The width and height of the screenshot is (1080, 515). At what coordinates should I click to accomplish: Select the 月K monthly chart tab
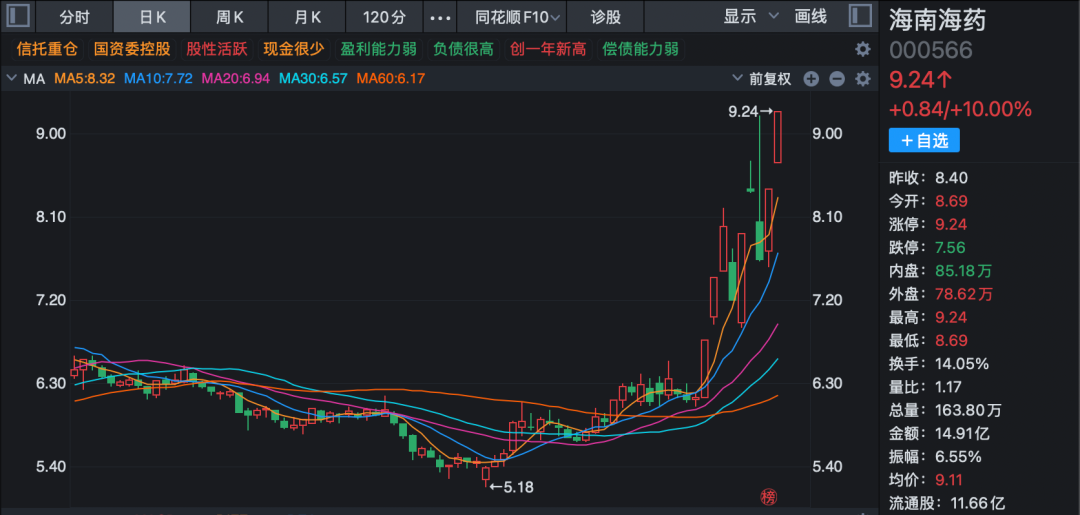point(307,17)
